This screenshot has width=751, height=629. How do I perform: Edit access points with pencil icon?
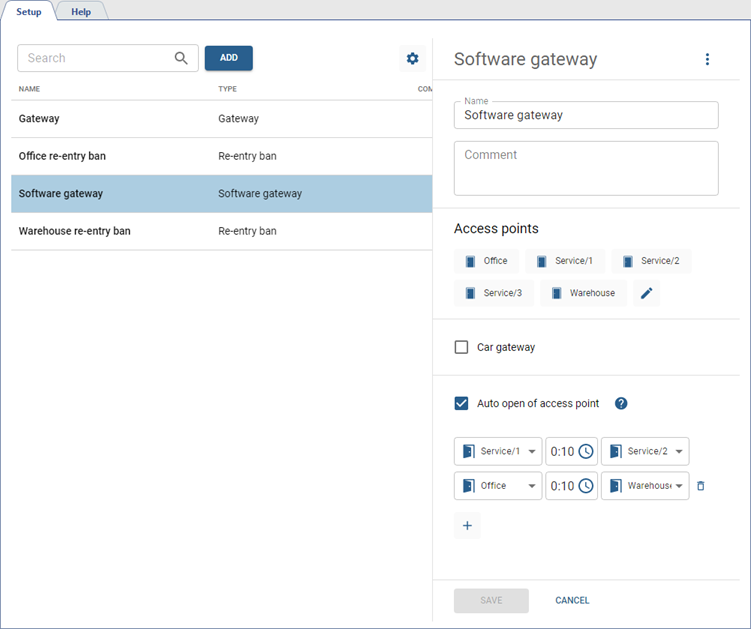point(646,293)
